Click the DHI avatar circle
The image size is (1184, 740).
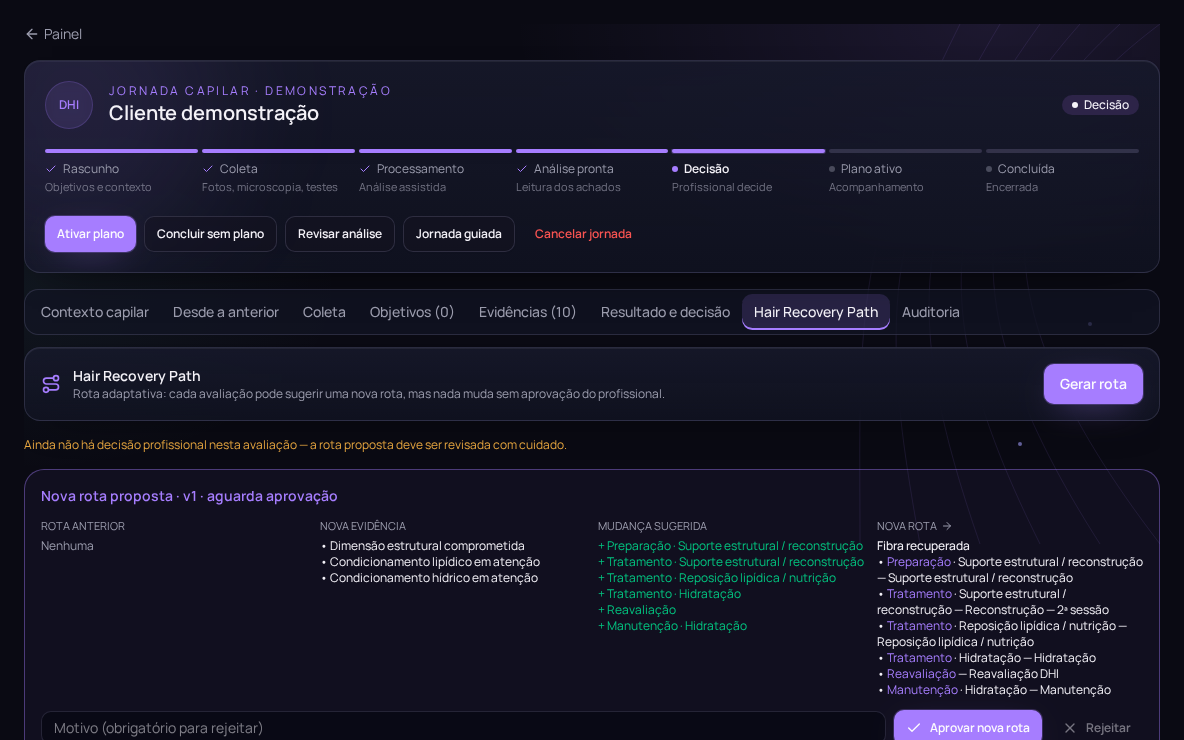coord(69,105)
